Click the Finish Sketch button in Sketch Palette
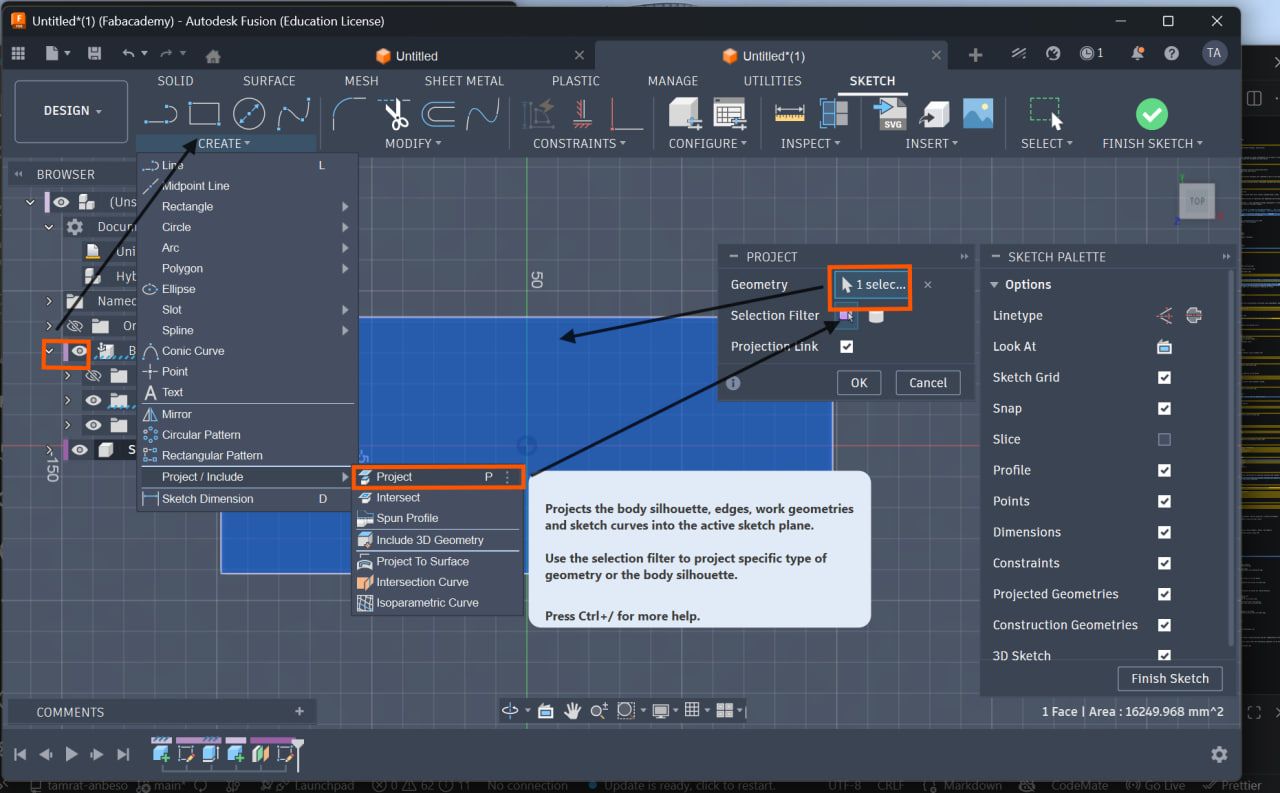The width and height of the screenshot is (1280, 793). tap(1170, 679)
